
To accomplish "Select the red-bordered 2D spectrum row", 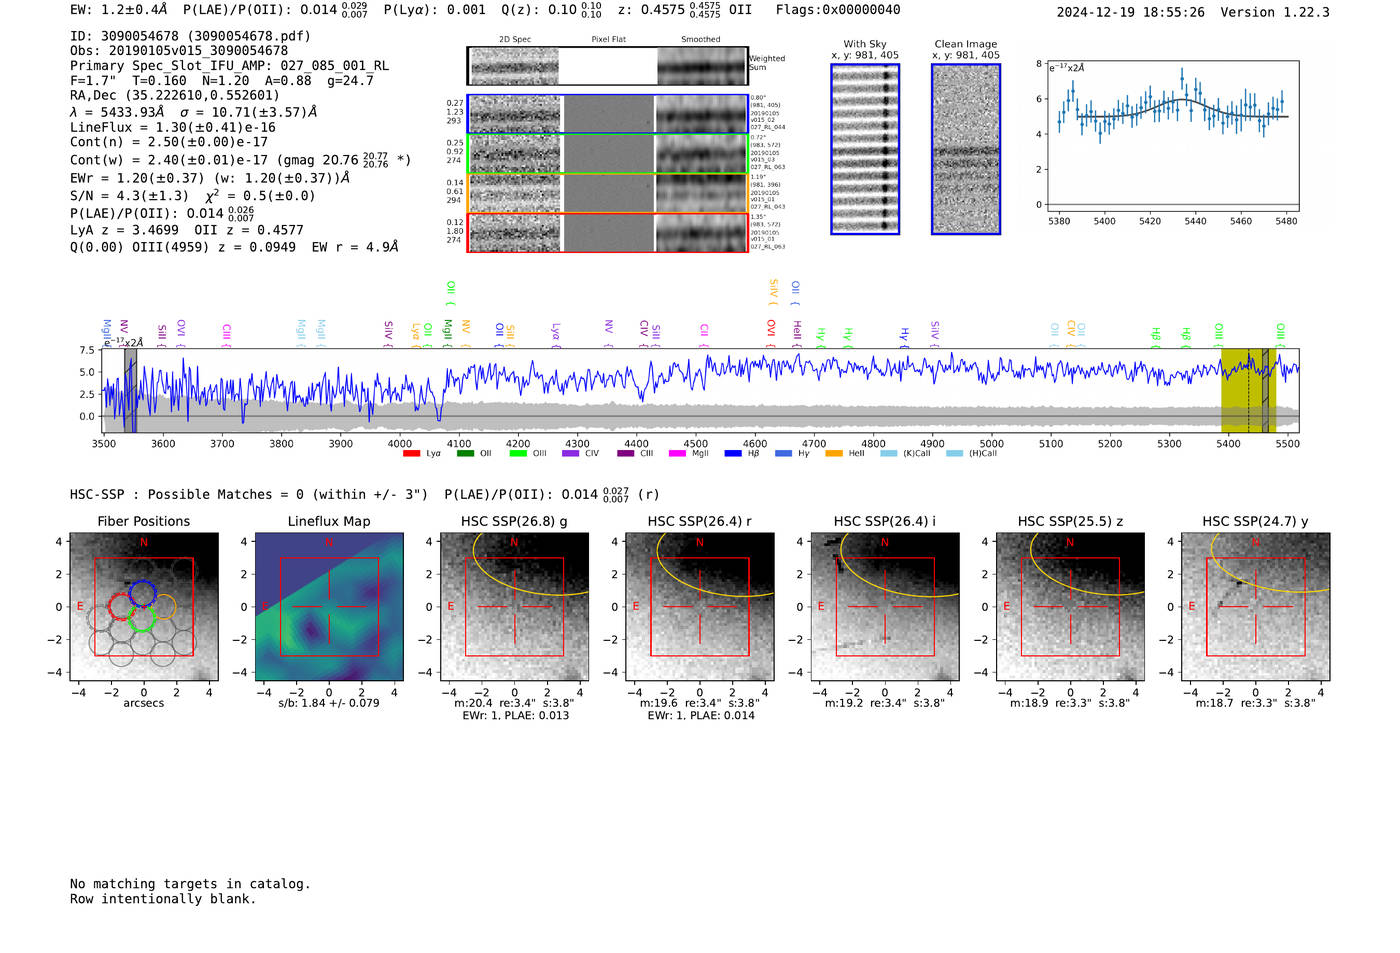I will pyautogui.click(x=608, y=232).
